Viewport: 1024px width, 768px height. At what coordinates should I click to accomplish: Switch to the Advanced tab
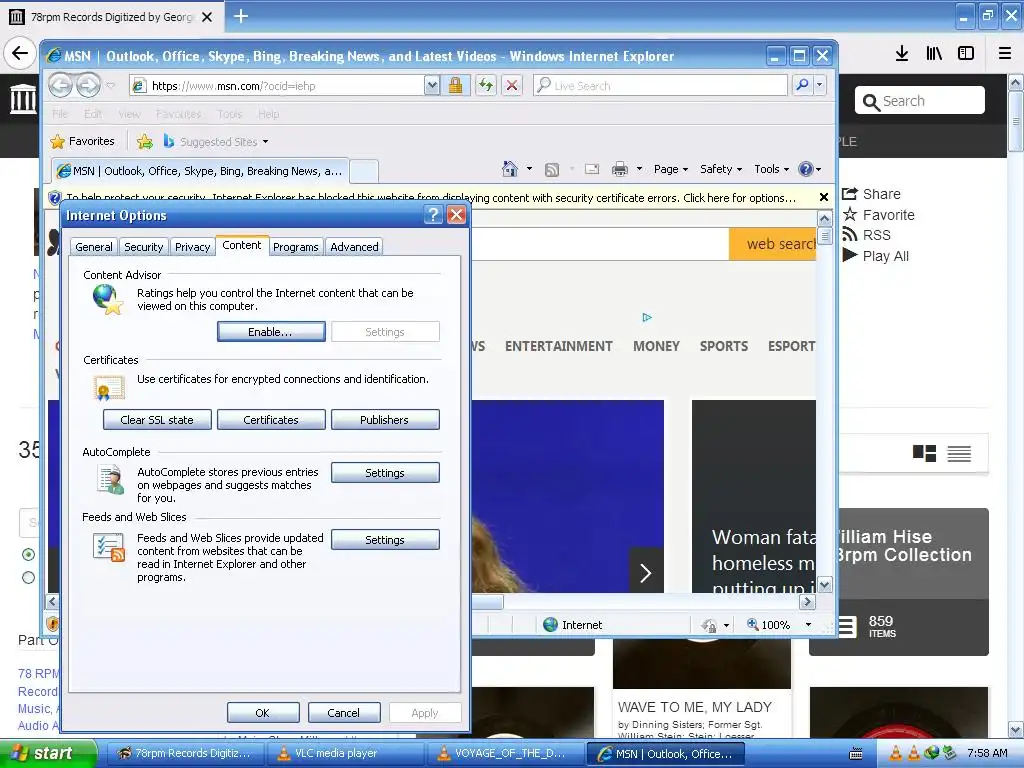pyautogui.click(x=354, y=247)
